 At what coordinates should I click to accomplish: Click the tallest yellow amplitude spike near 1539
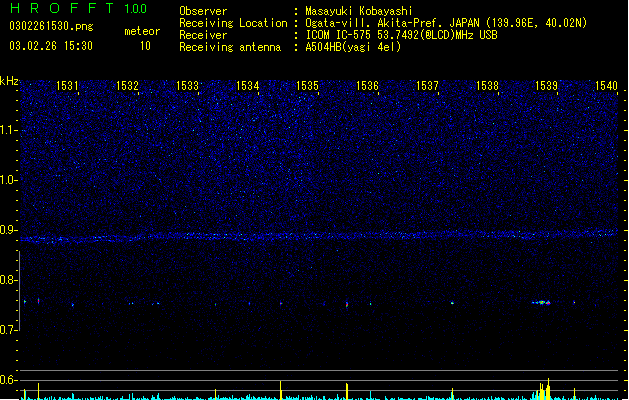point(548,388)
